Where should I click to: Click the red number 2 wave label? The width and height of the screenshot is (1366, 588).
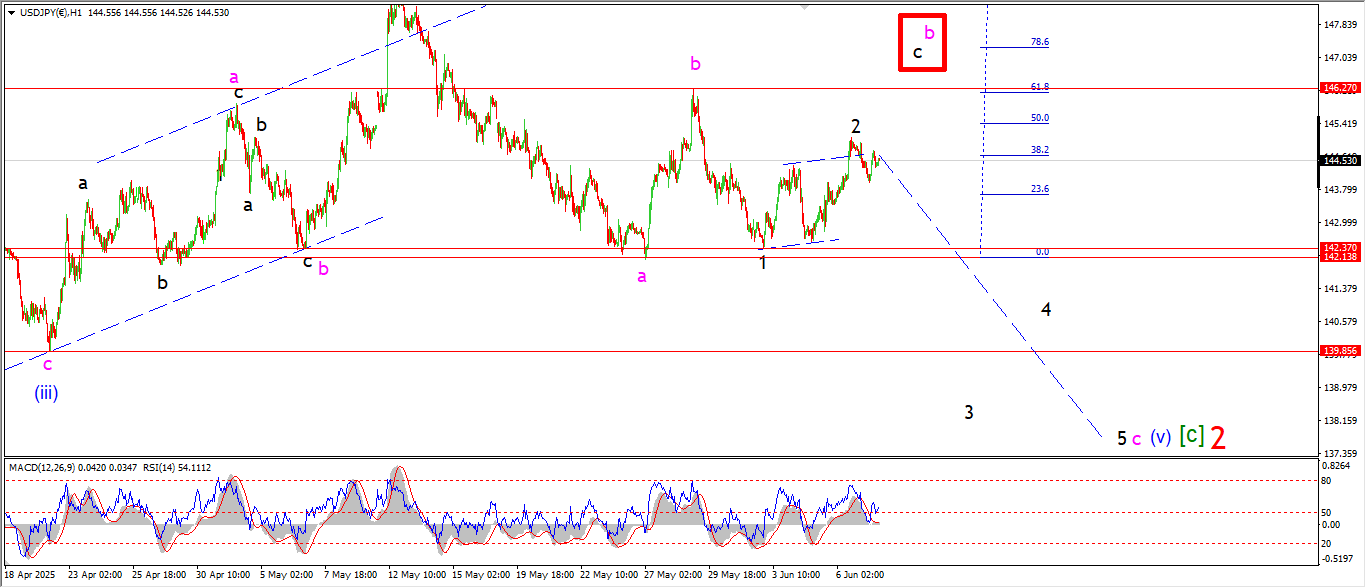click(x=1218, y=438)
